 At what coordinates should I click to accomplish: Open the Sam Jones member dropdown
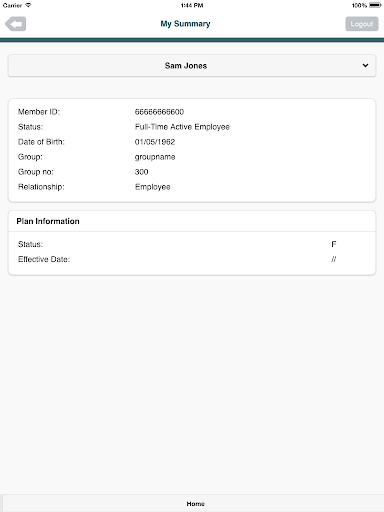[192, 66]
